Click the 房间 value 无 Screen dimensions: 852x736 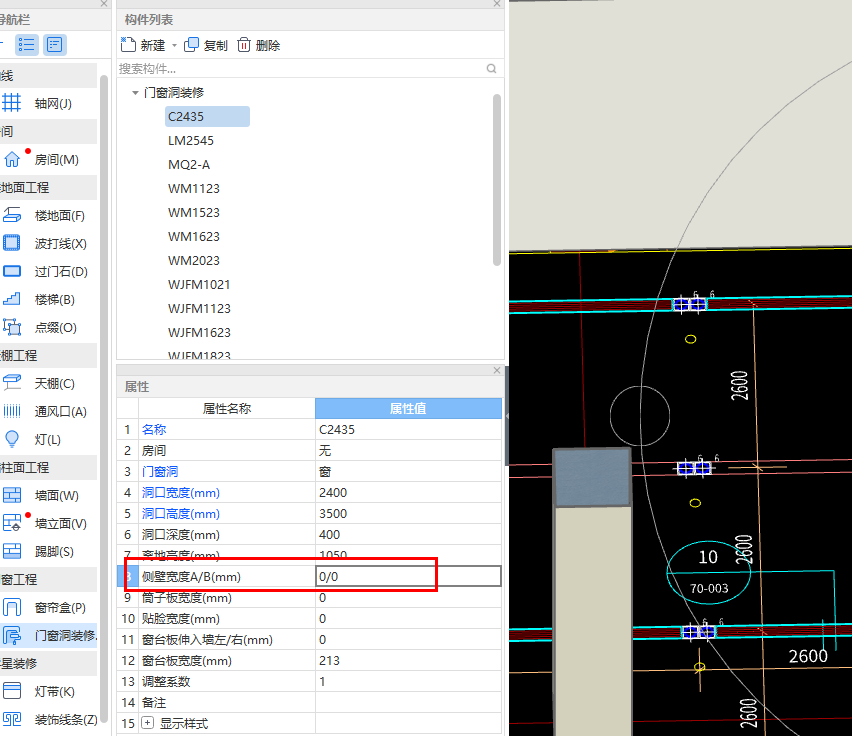[x=408, y=450]
